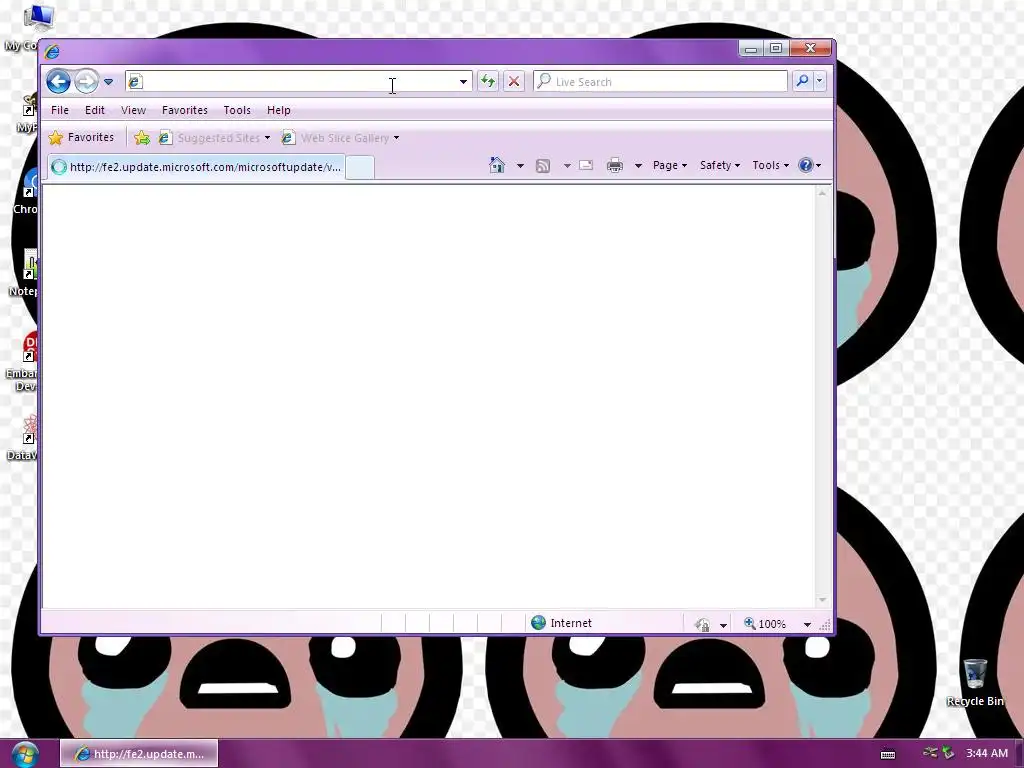Click the magnifier Search button

tap(802, 81)
